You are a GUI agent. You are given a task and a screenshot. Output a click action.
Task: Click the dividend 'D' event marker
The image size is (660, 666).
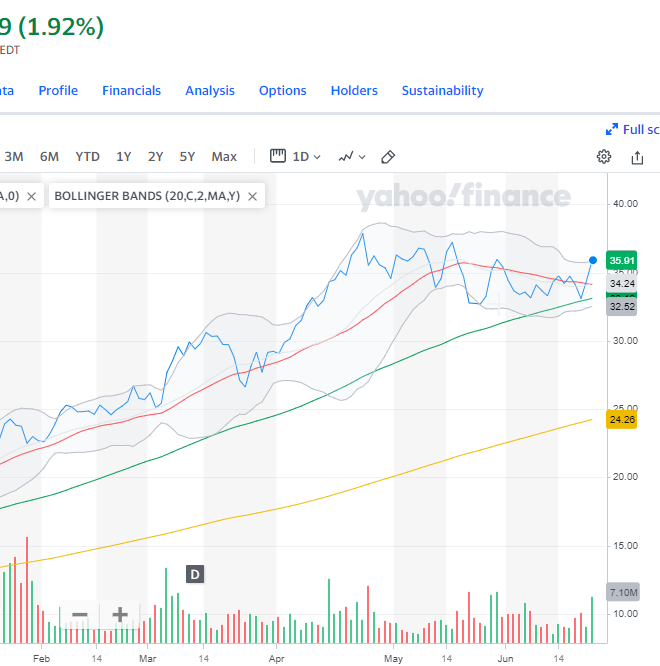(x=195, y=574)
